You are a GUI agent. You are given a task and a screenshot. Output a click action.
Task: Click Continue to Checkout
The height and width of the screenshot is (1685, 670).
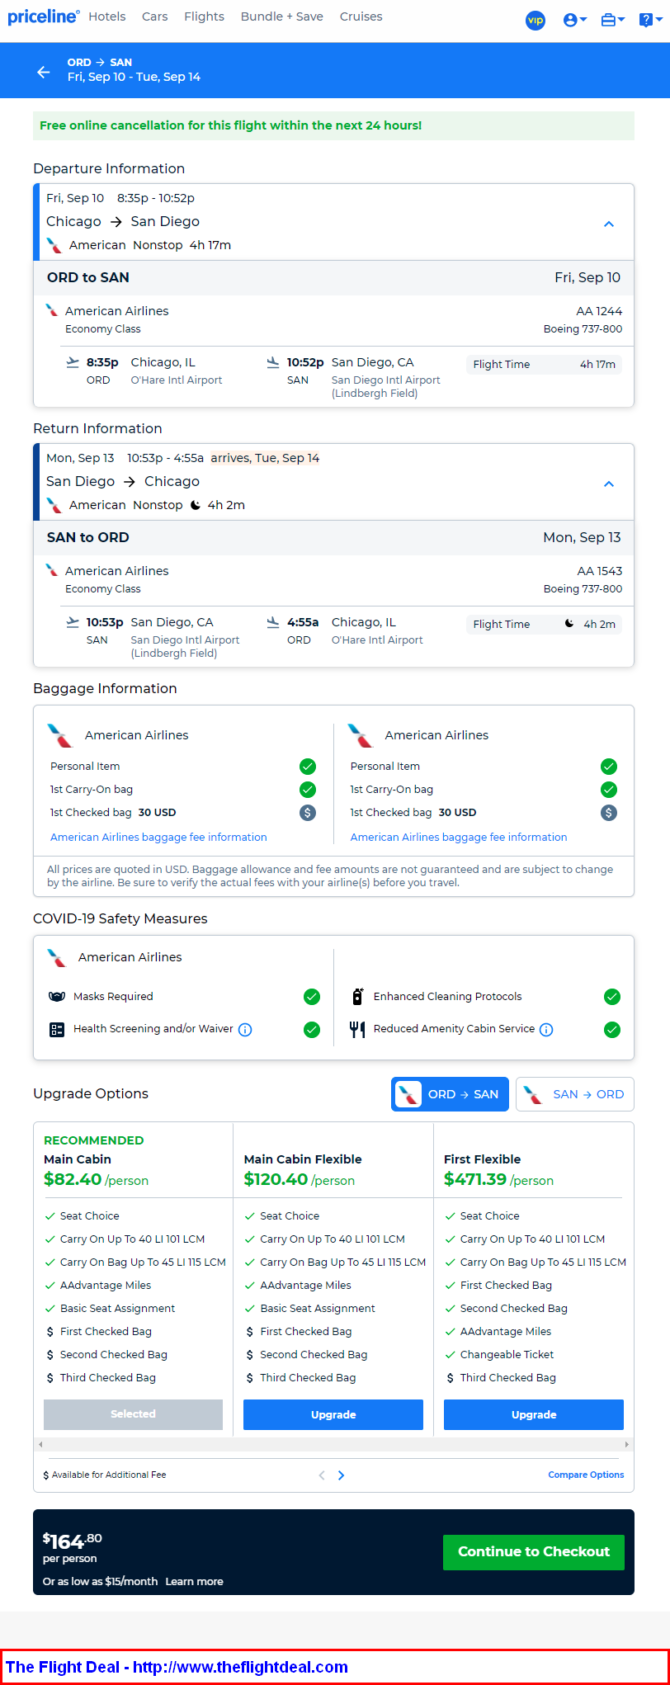pyautogui.click(x=533, y=1552)
